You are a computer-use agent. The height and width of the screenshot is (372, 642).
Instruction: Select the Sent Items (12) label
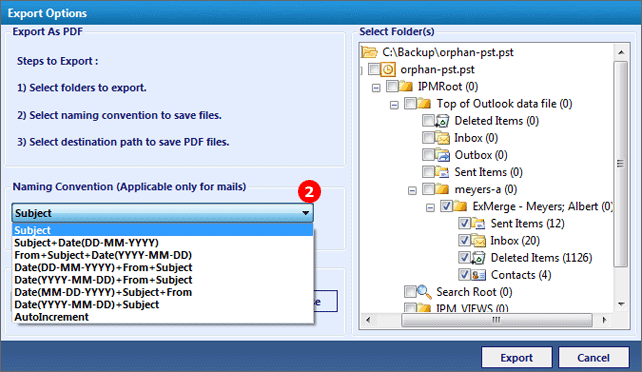[527, 223]
